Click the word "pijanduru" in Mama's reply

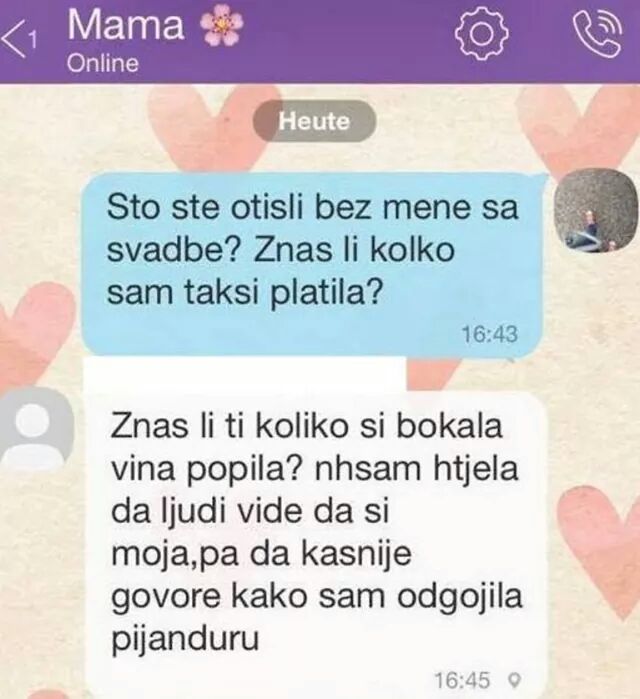(185, 641)
